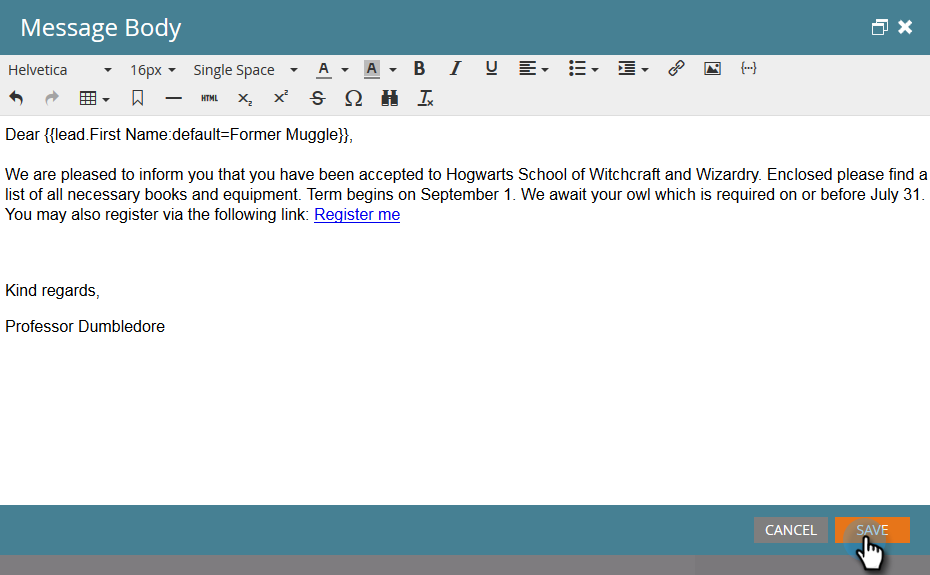The height and width of the screenshot is (575, 930).
Task: Insert a hyperlink with the link icon
Action: pos(676,69)
